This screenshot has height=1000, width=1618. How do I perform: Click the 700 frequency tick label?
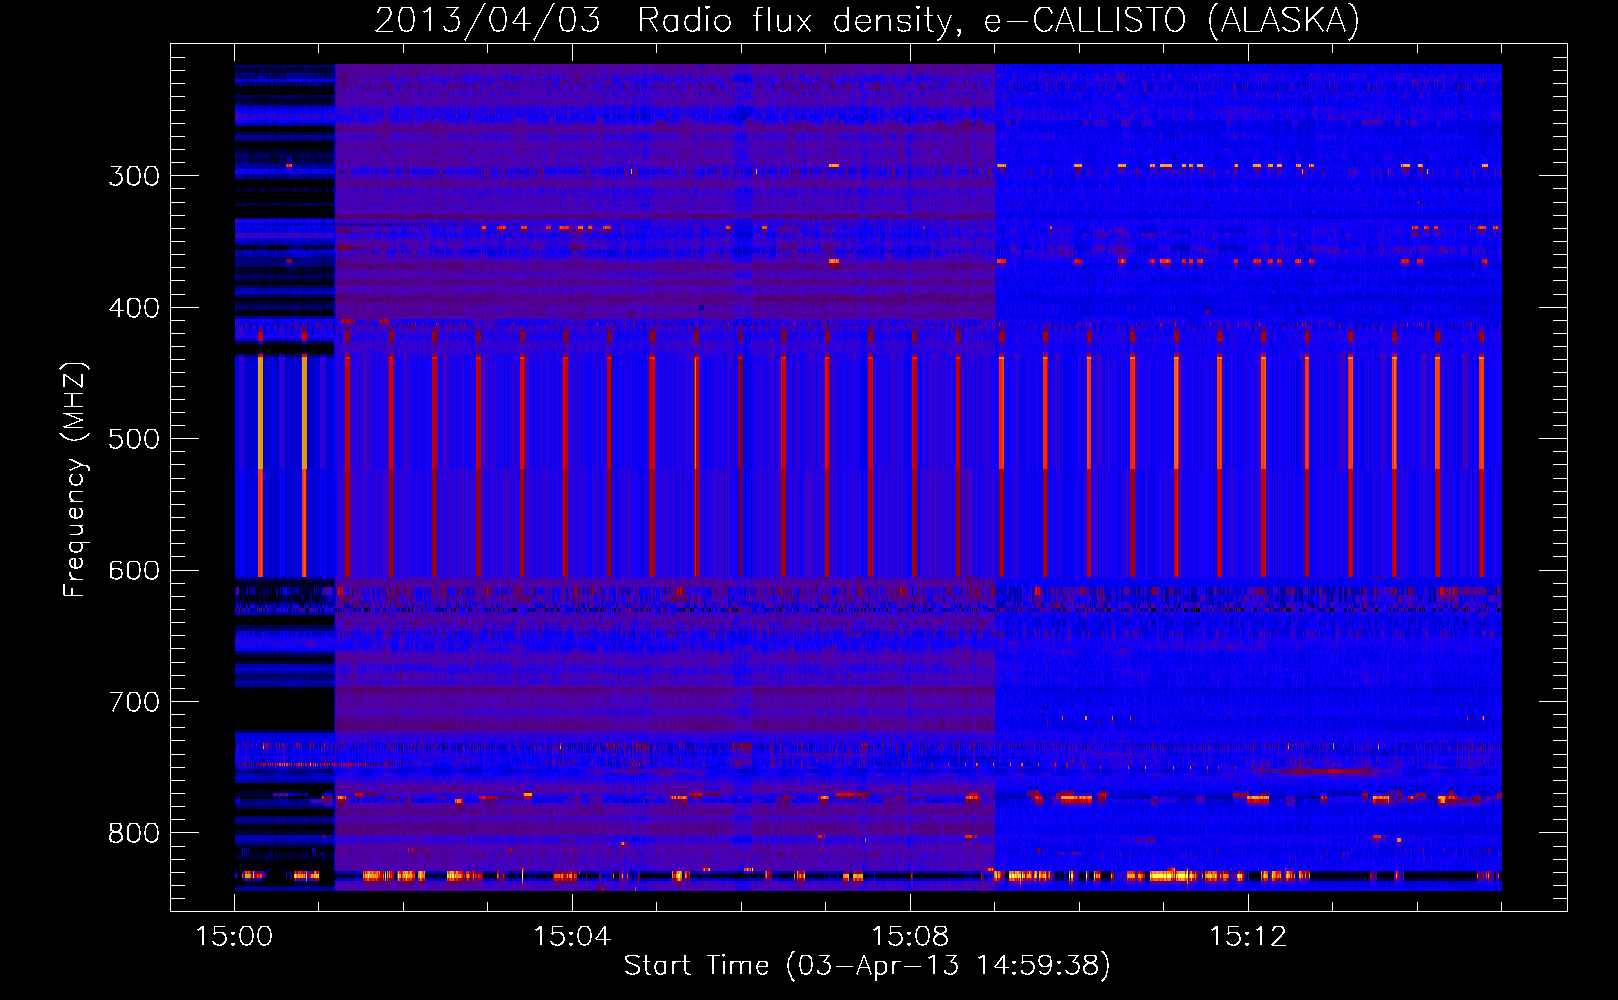click(x=134, y=702)
